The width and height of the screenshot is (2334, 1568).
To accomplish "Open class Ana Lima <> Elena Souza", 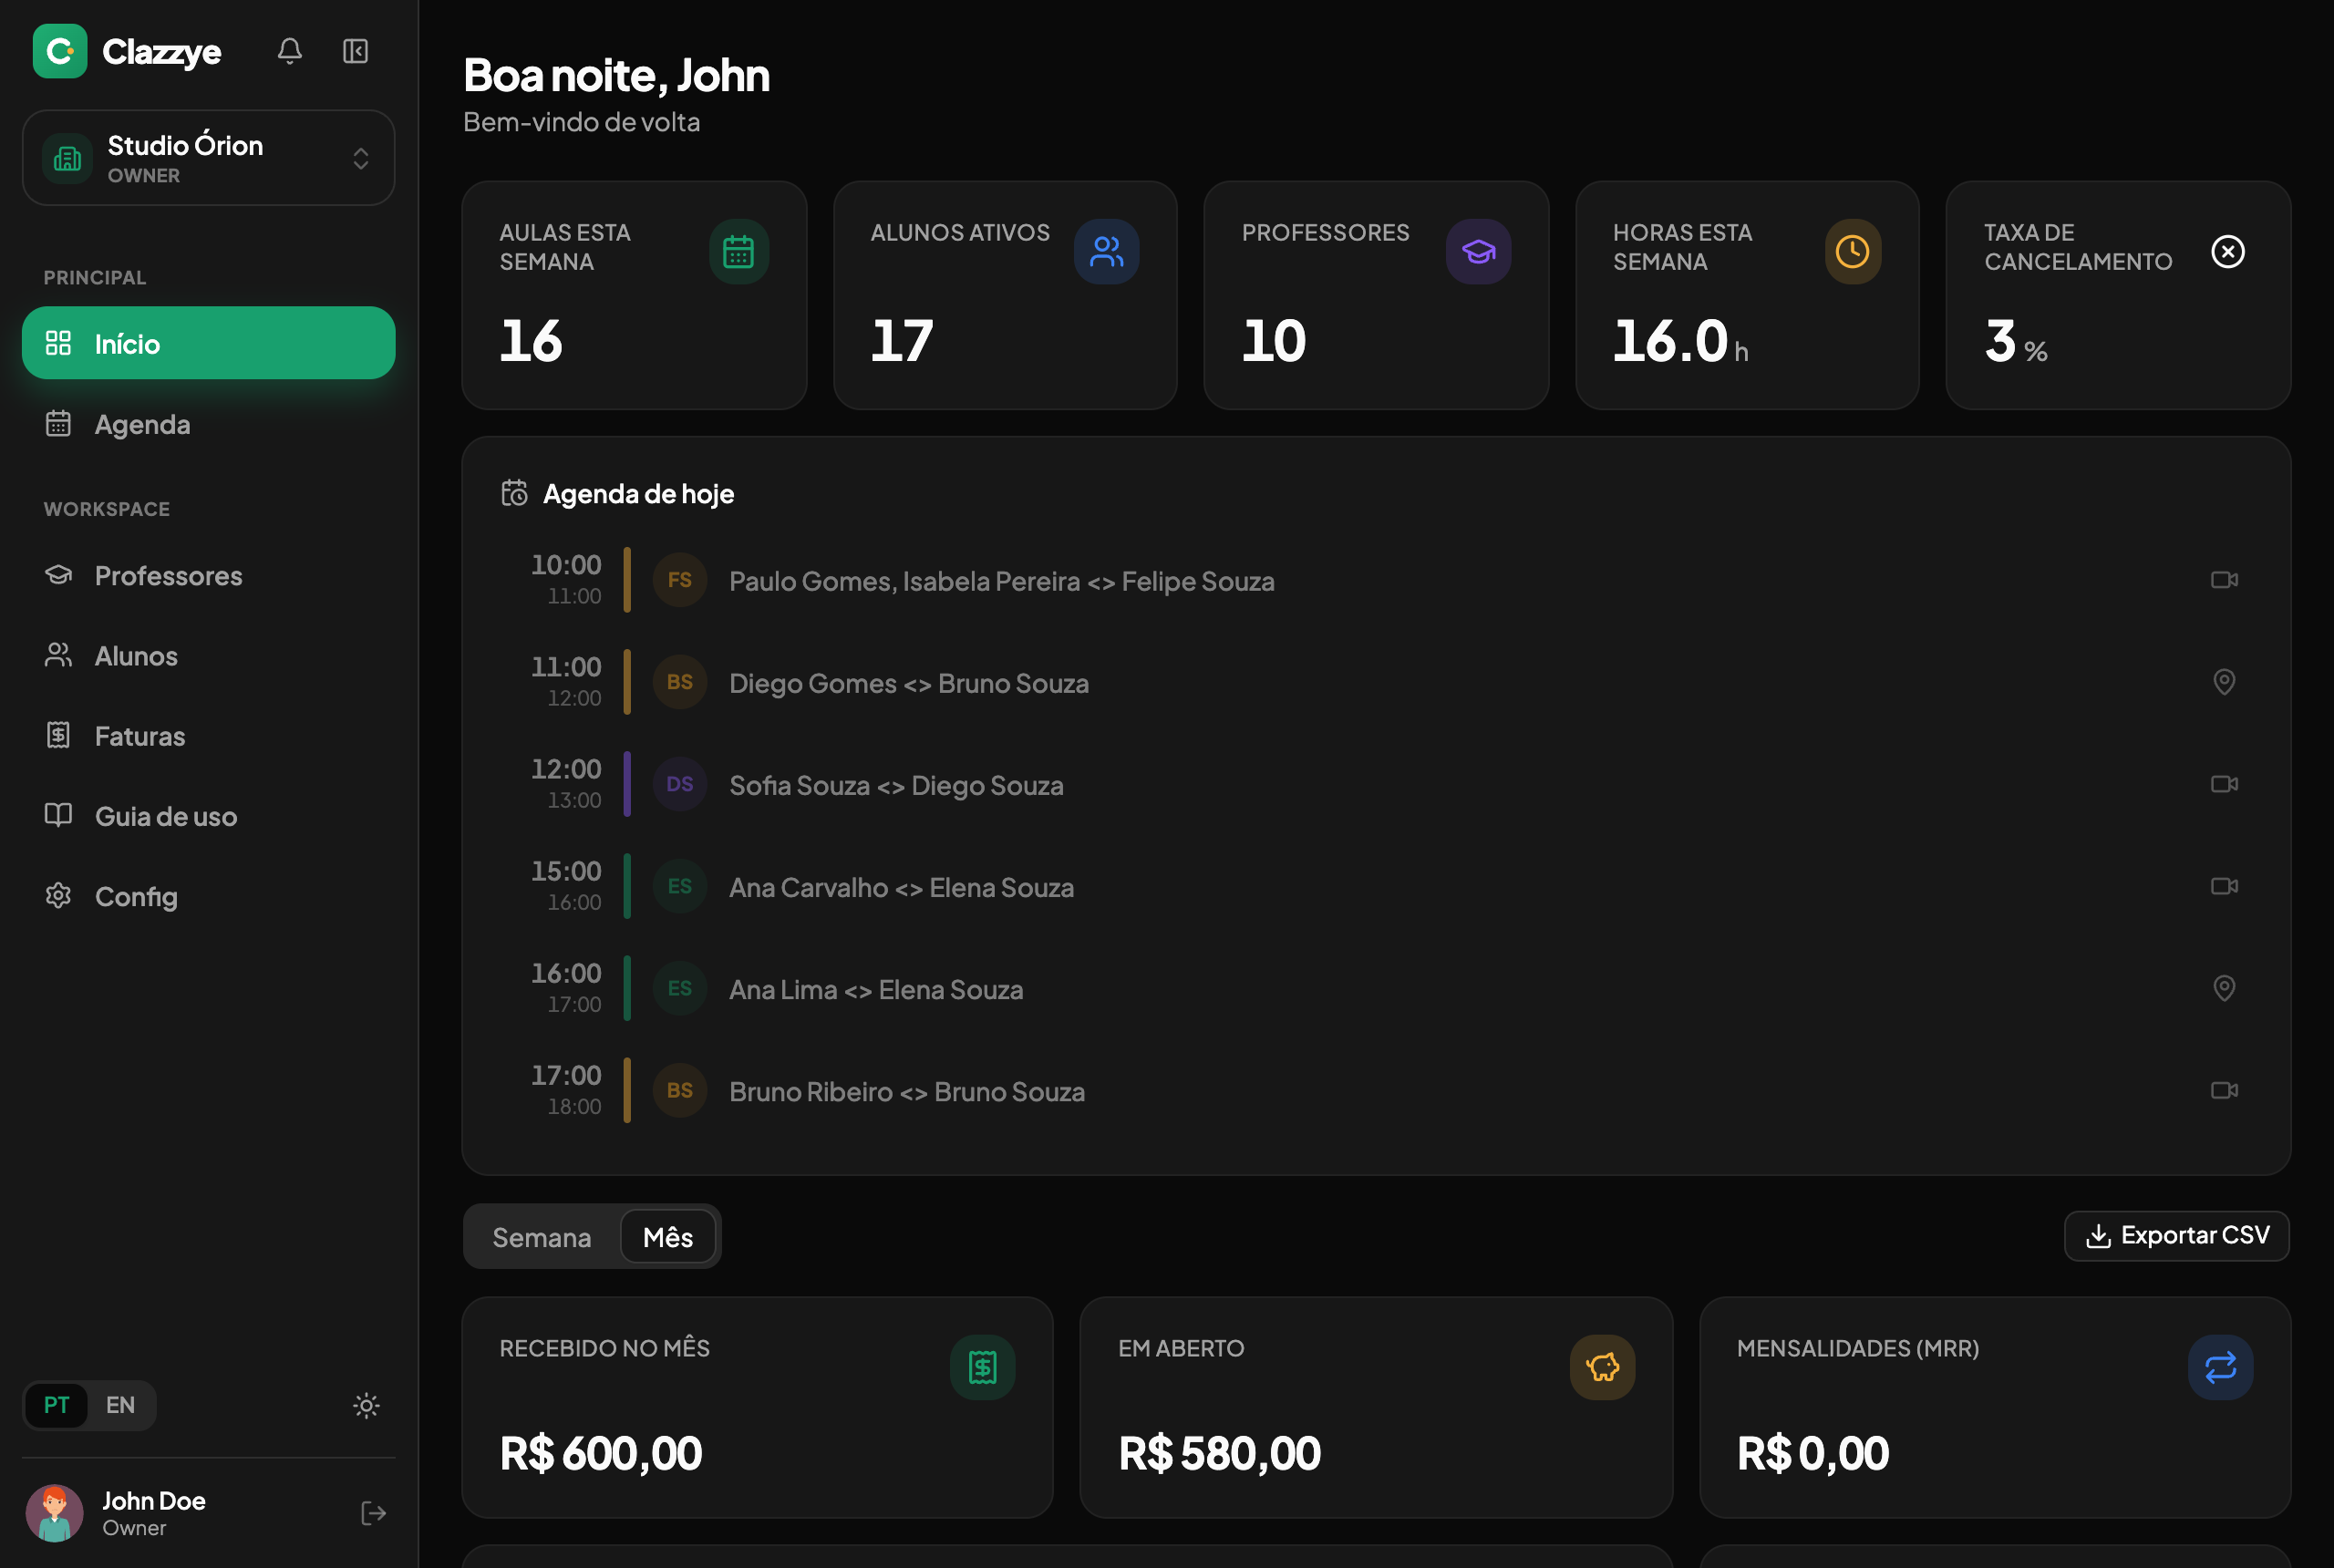I will 1376,988.
